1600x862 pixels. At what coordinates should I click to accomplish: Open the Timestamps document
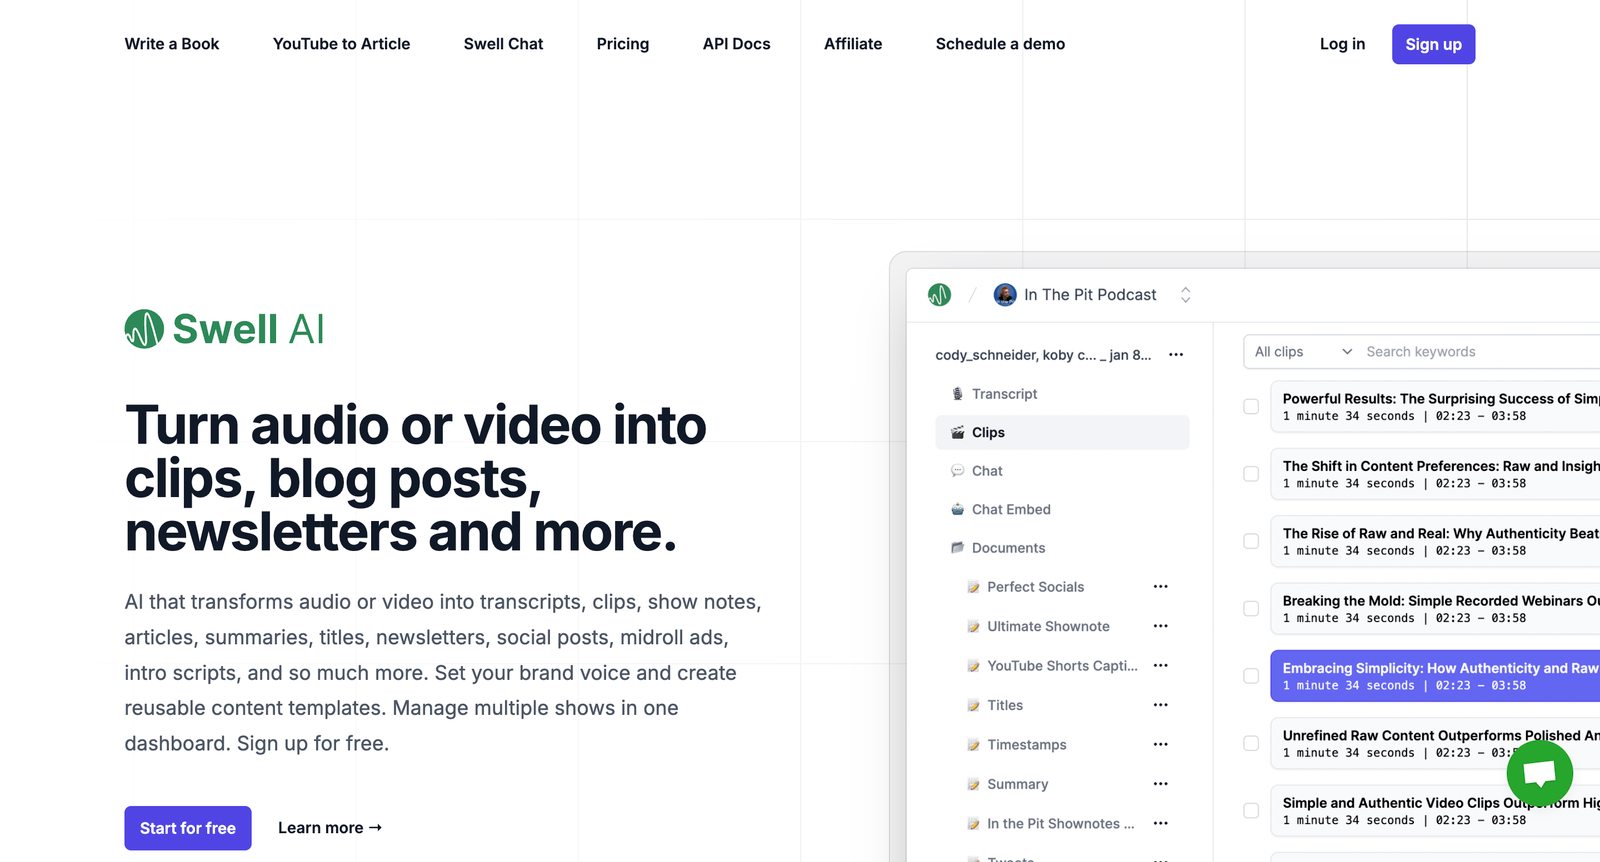pos(1027,745)
